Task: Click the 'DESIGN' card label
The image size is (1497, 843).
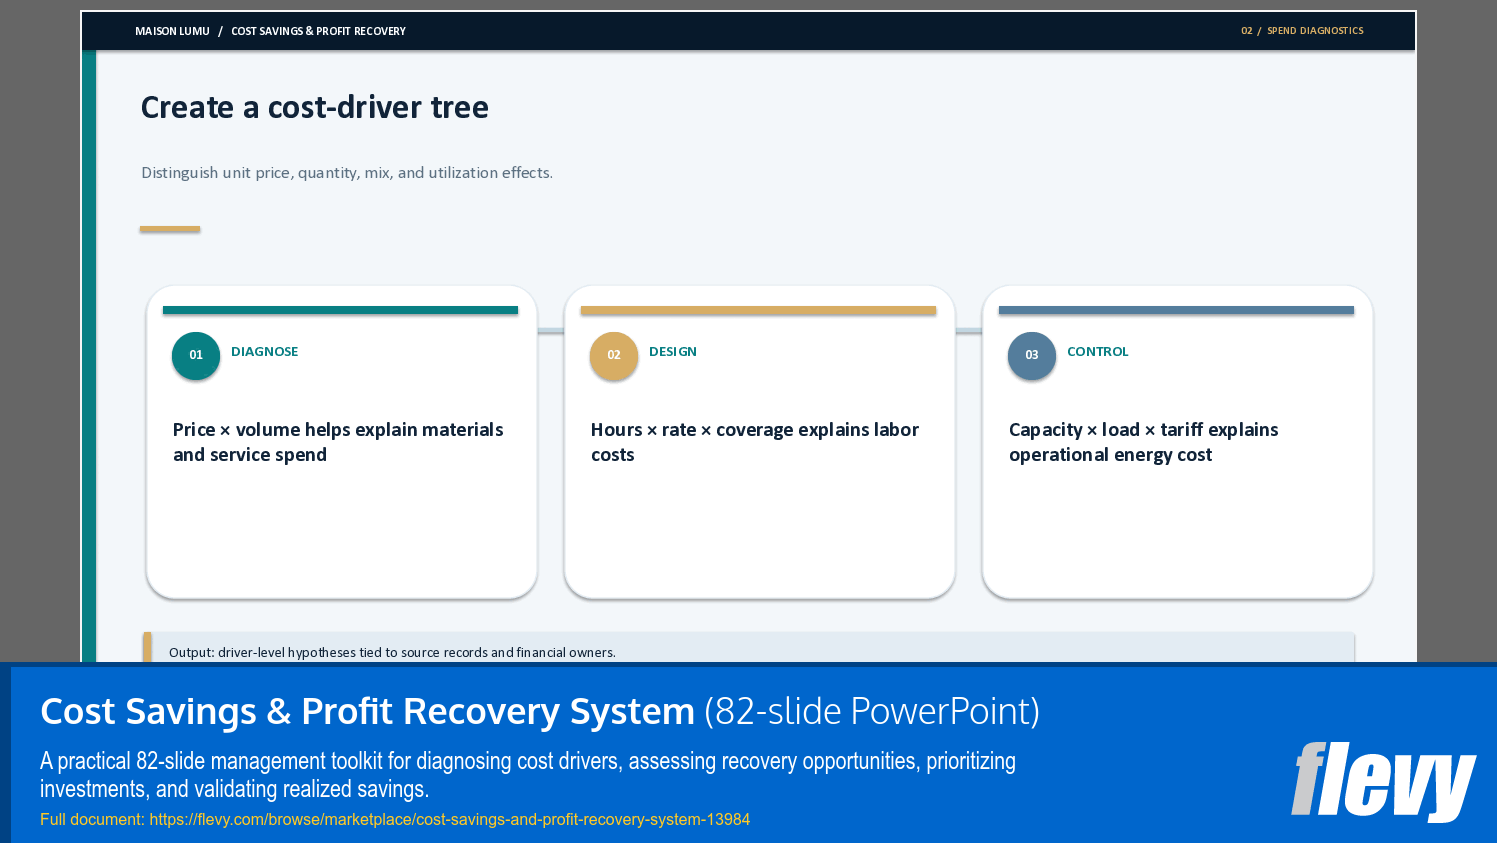Action: (x=673, y=352)
